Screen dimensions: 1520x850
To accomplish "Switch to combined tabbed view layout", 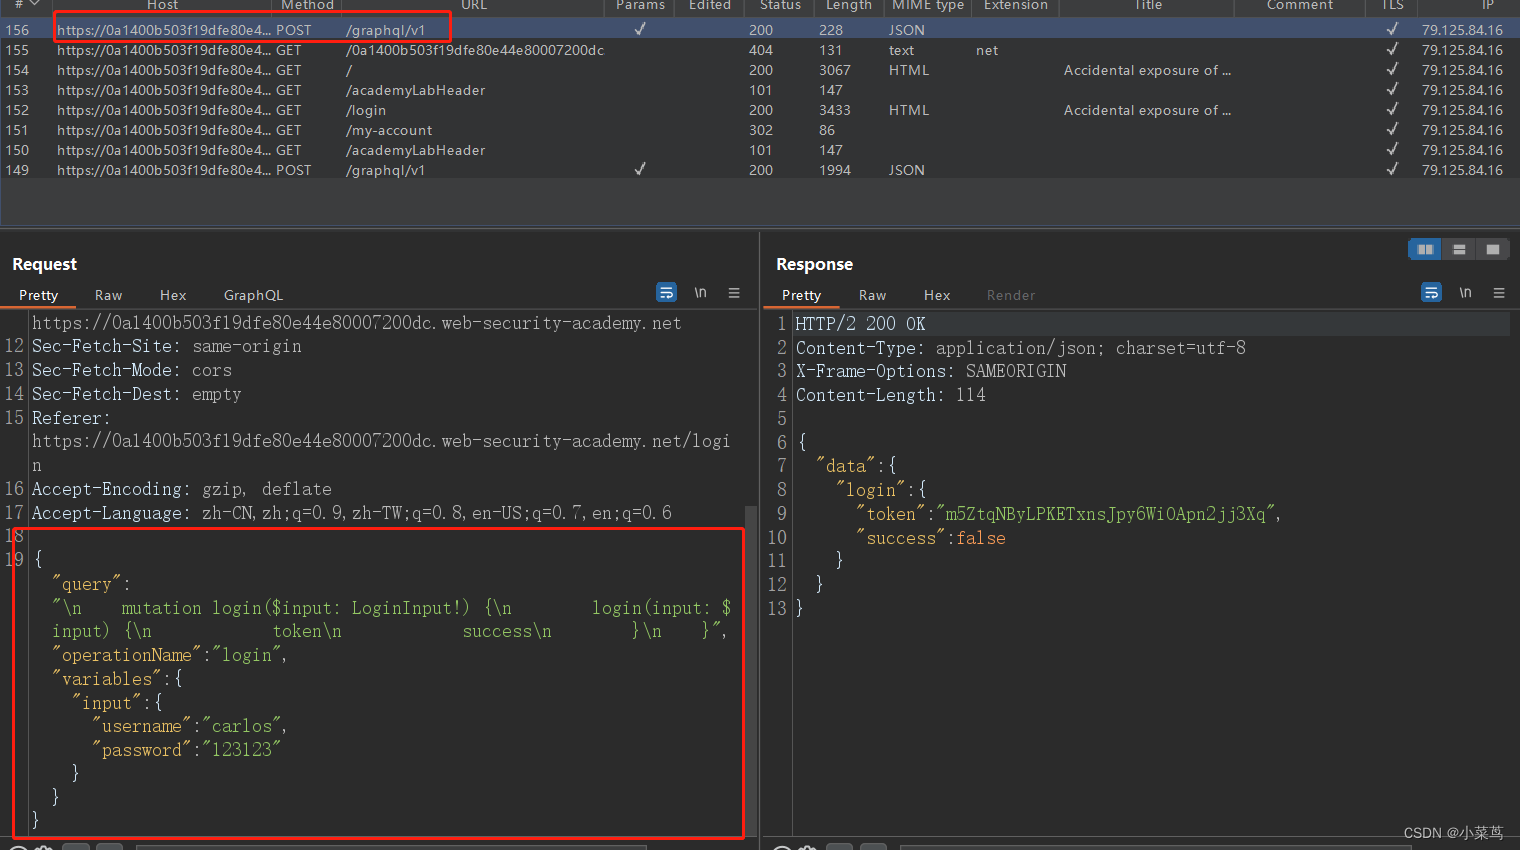I will pyautogui.click(x=1493, y=249).
